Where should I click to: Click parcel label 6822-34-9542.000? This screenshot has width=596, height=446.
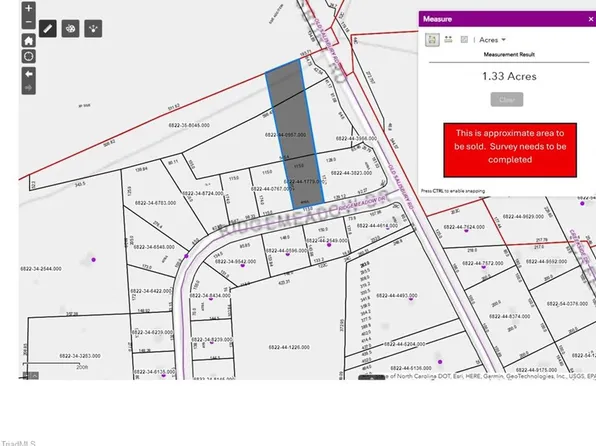tap(235, 262)
